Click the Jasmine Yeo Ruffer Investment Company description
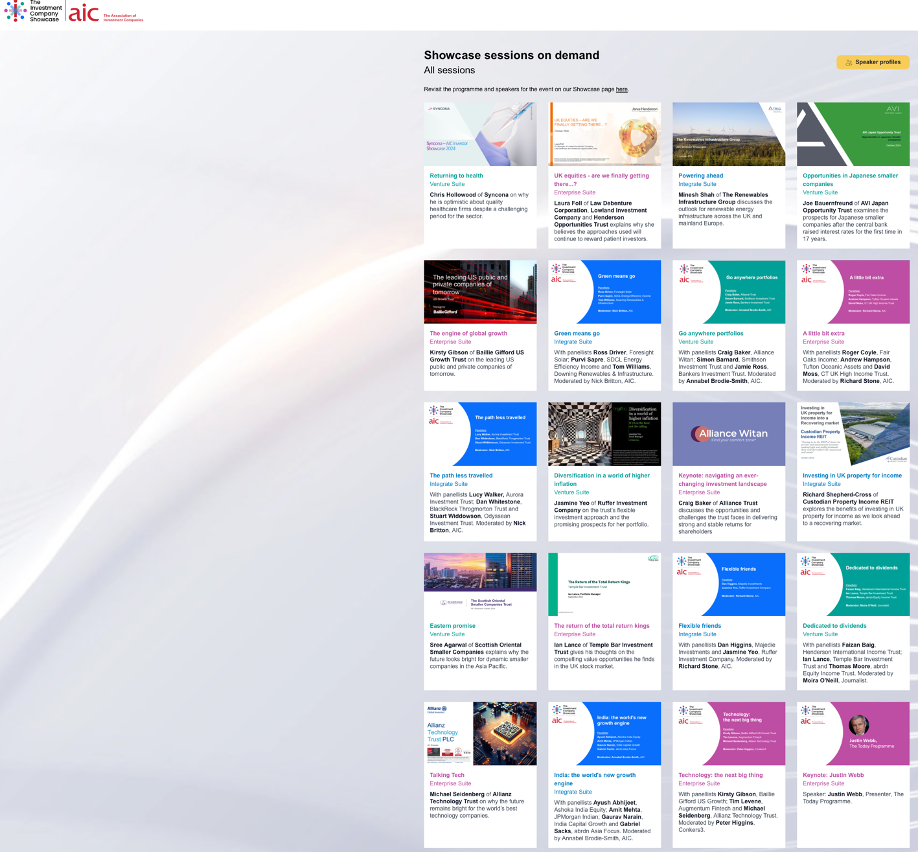Viewport: 918px width, 852px height. [x=601, y=514]
